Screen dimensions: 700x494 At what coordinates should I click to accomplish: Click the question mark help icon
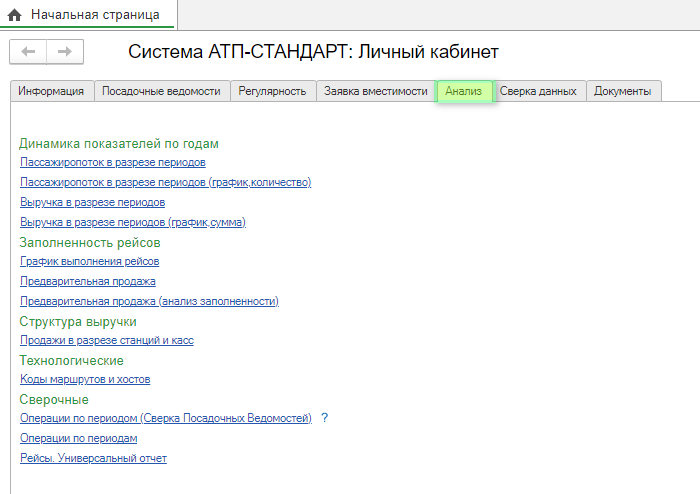[x=324, y=418]
